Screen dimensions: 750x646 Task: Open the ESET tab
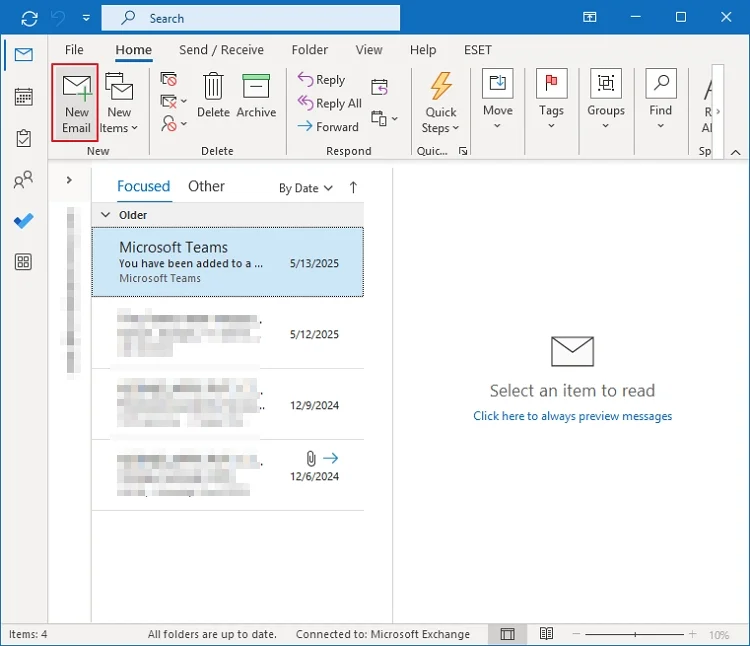coord(477,50)
